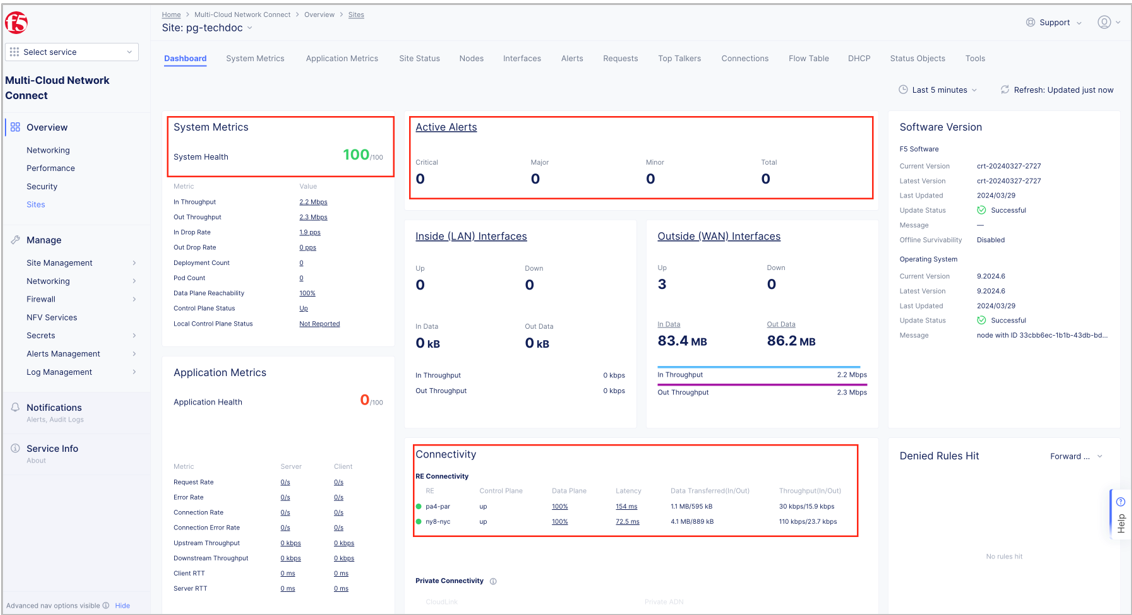Click Hide advanced nav options link
Viewport: 1132px width, 615px height.
123,606
